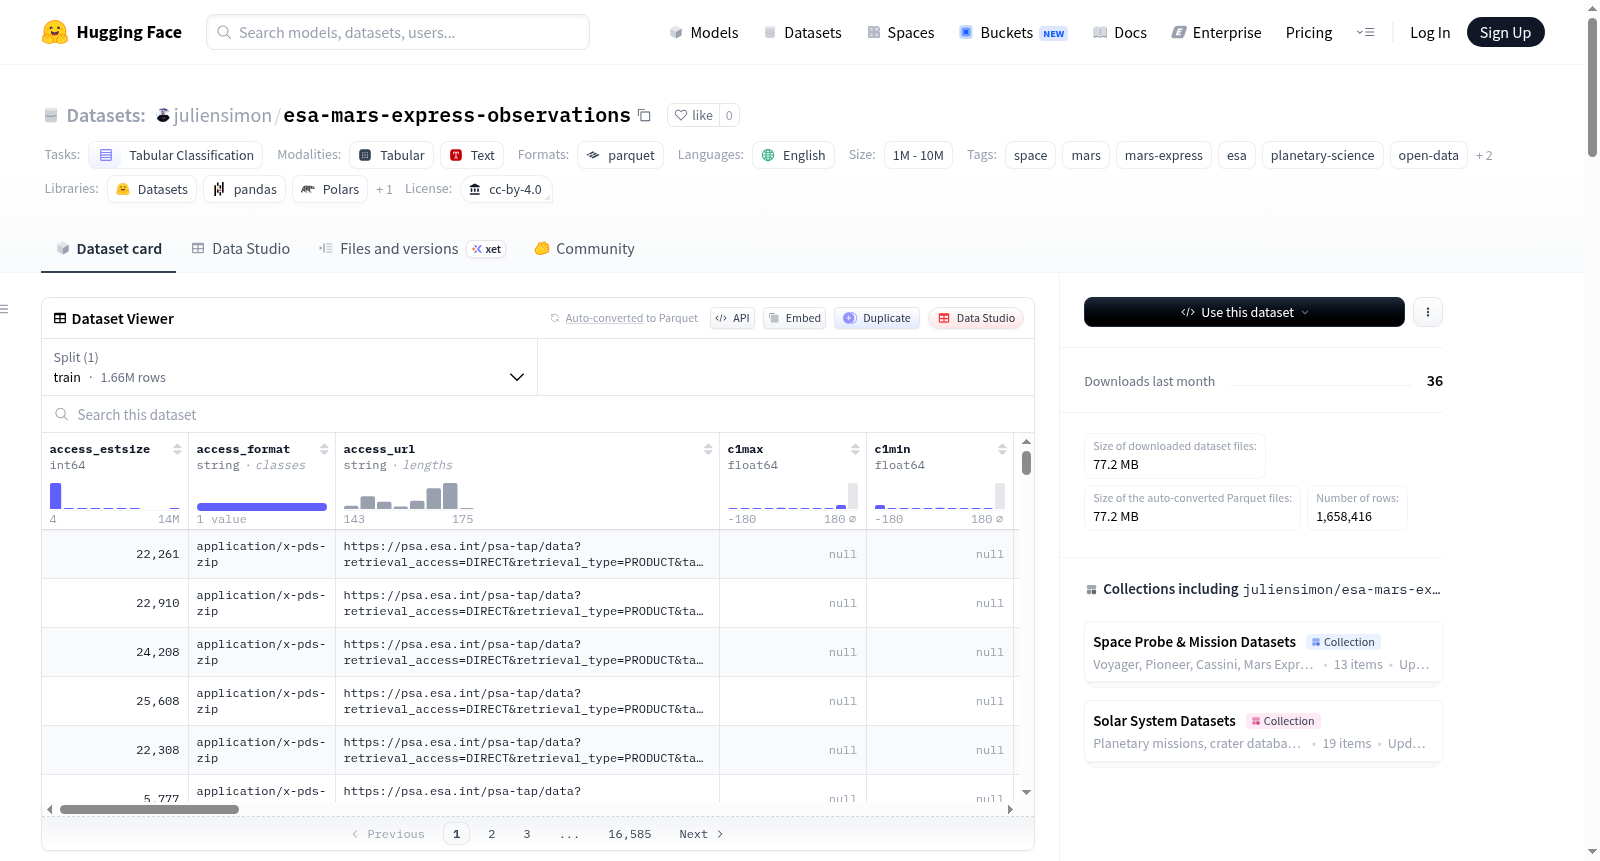The height and width of the screenshot is (861, 1600).
Task: Show the +1 additional libraries
Action: 384,190
